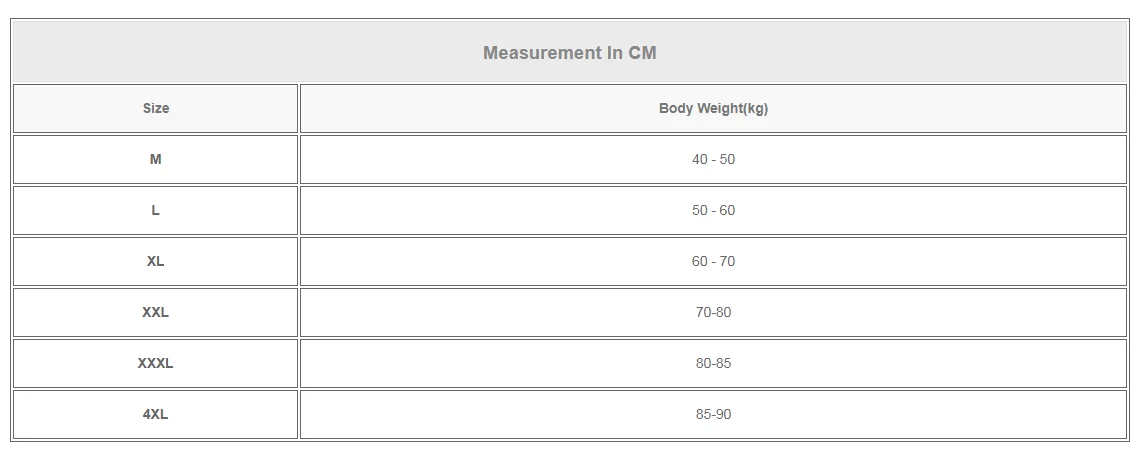Select the '50 - 60' weight value
Viewport: 1145px width, 455px height.
coord(713,210)
